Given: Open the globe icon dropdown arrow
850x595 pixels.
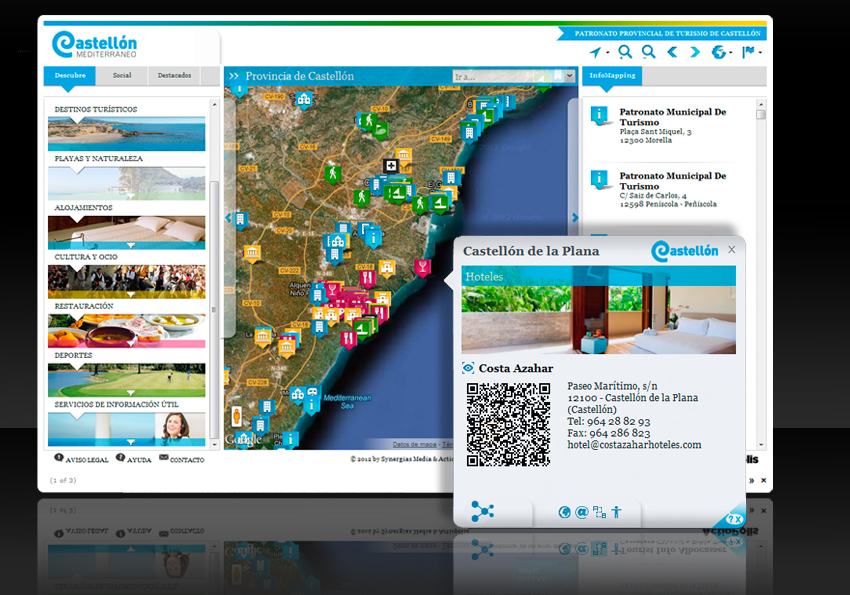Looking at the screenshot, I should tap(731, 53).
